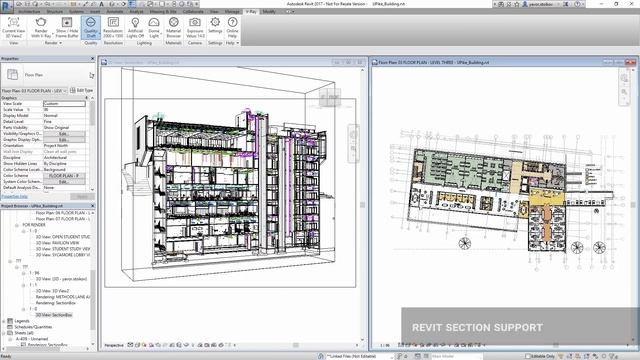The width and height of the screenshot is (640, 360).
Task: Click Edit button for Visibility/Graphics Overrides
Action: (x=64, y=133)
